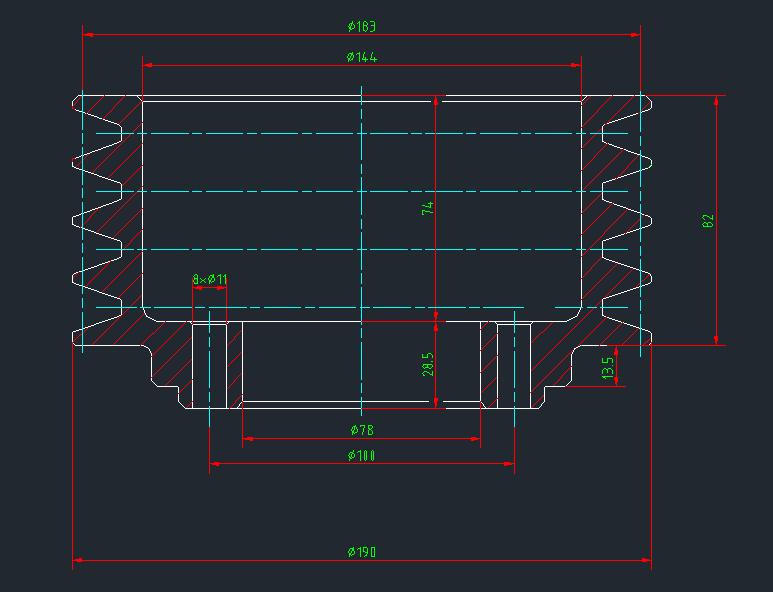Click left arrowhead of ø183 dimension line
Viewport: 773px width, 592px height.
tap(88, 35)
